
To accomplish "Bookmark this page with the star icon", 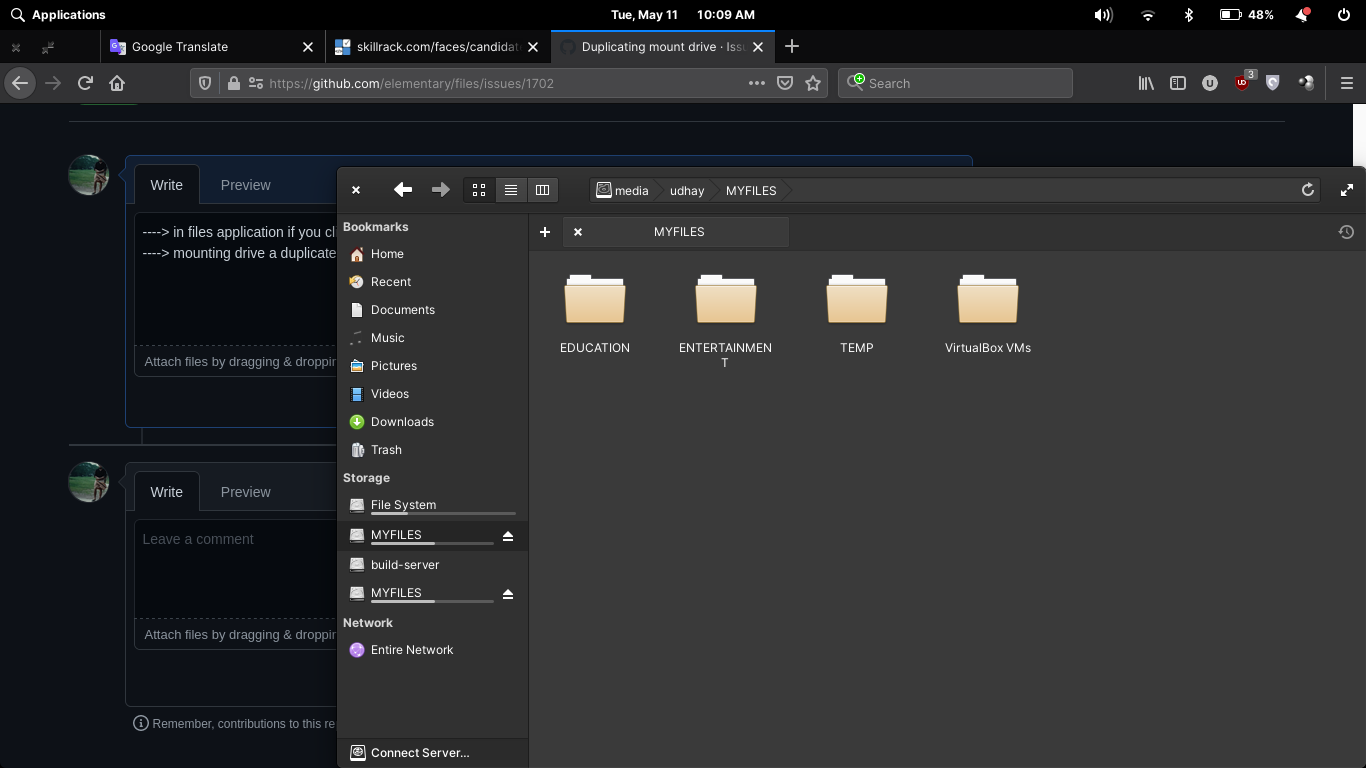I will pyautogui.click(x=813, y=83).
